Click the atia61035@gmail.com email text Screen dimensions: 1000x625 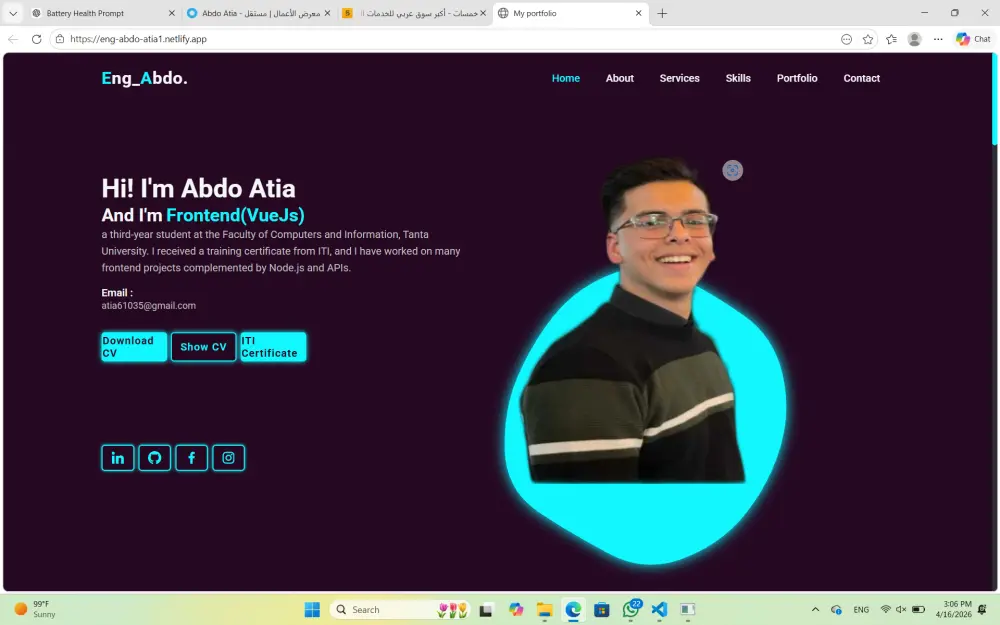(149, 305)
